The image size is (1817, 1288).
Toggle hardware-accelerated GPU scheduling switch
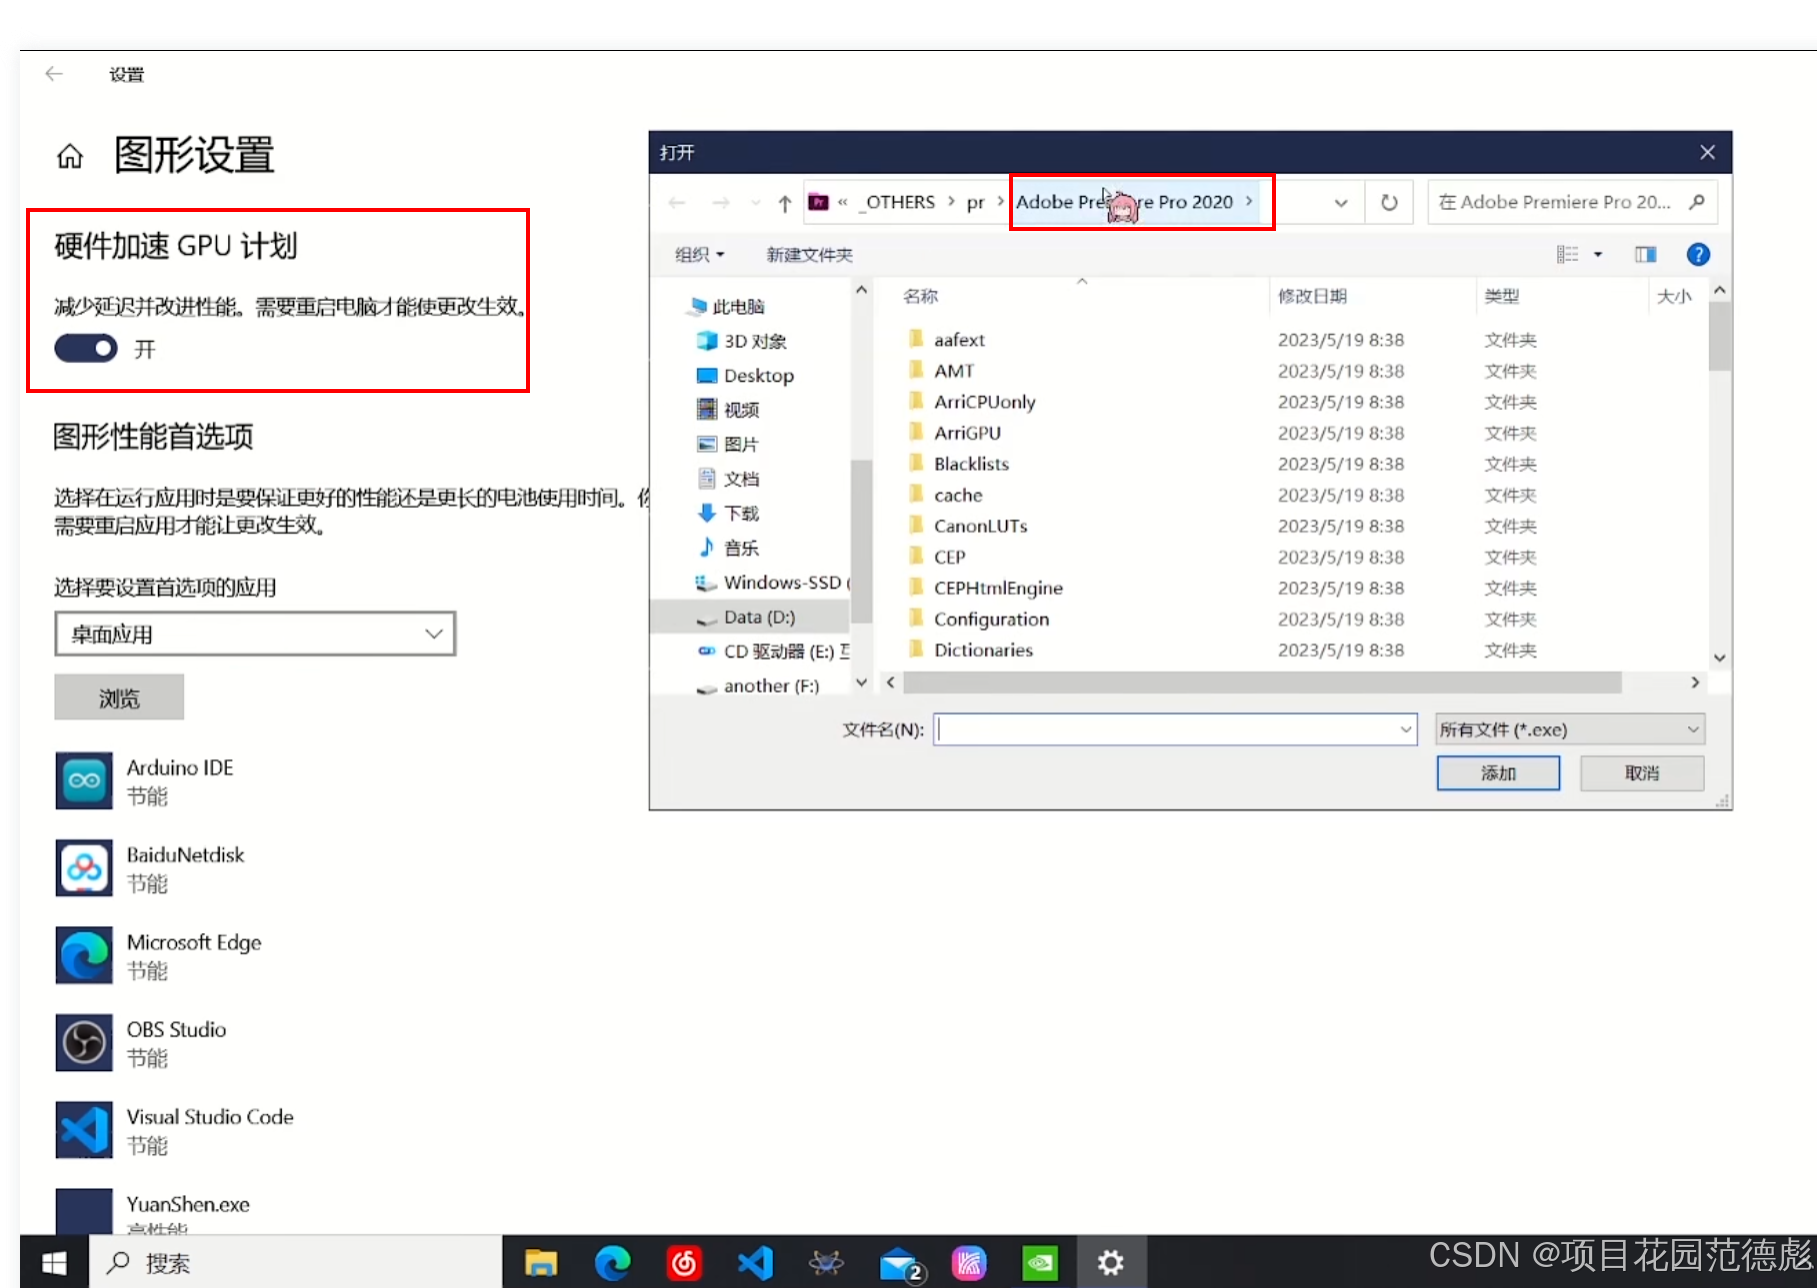tap(86, 348)
